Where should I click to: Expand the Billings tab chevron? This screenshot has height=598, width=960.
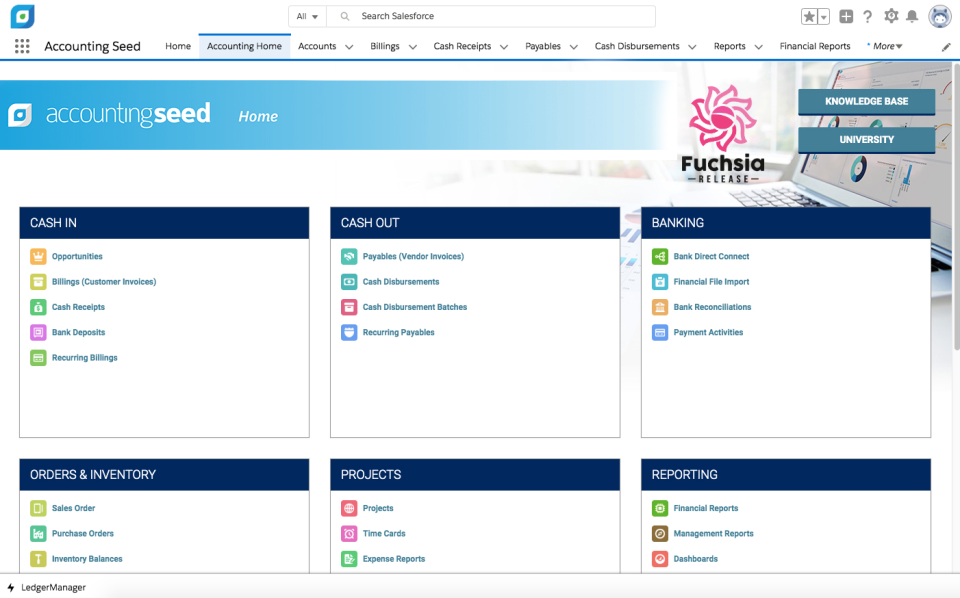(x=413, y=47)
